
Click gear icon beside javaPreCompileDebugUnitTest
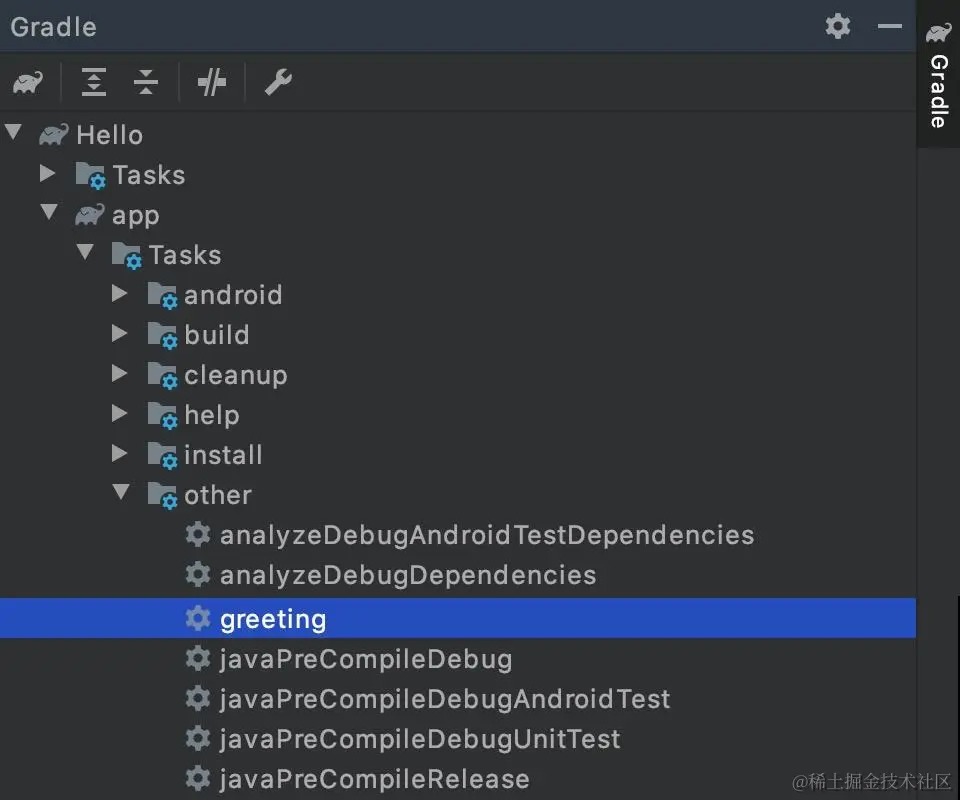click(x=198, y=738)
